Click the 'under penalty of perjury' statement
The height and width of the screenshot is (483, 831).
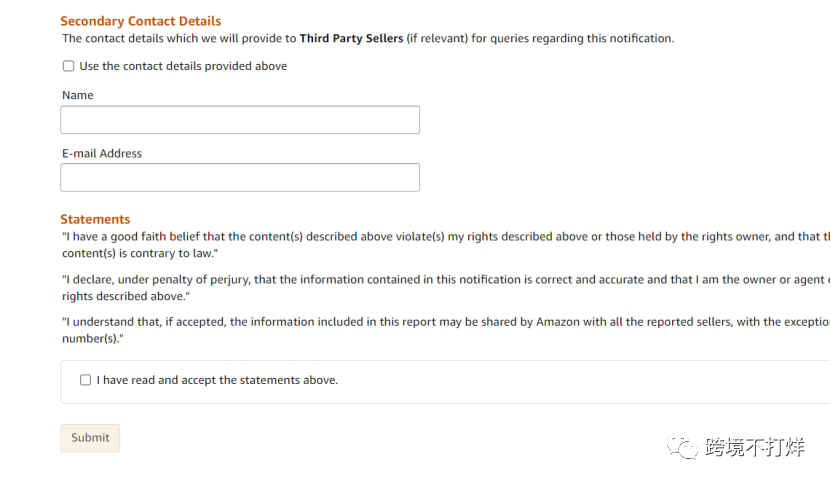tap(440, 280)
